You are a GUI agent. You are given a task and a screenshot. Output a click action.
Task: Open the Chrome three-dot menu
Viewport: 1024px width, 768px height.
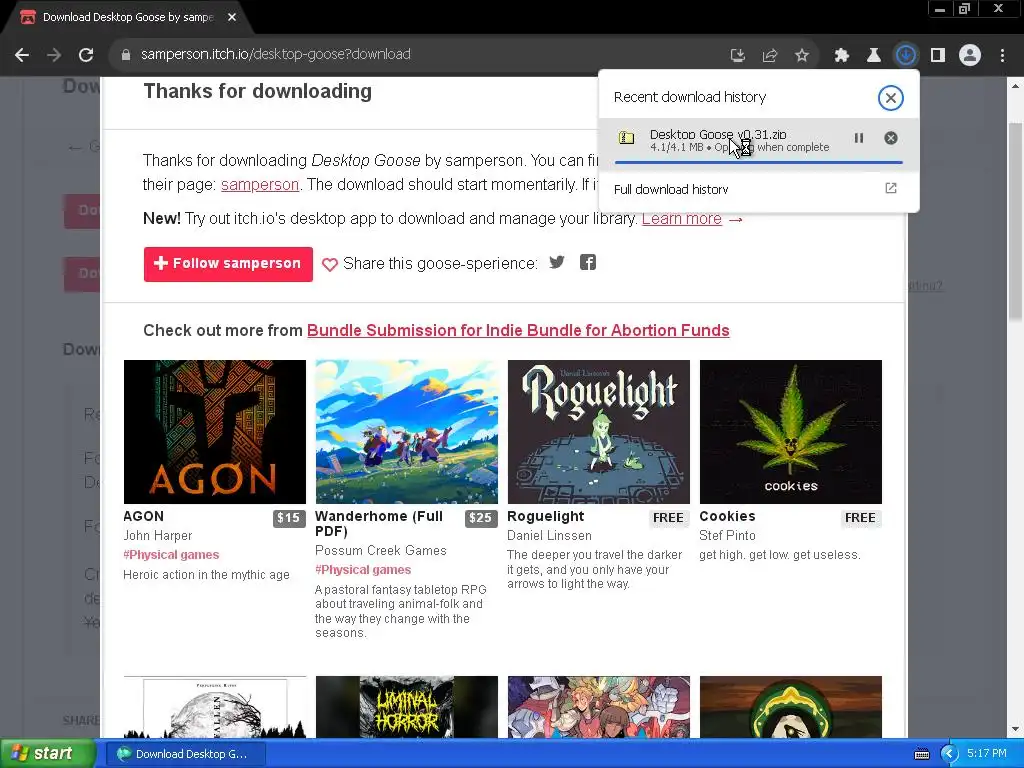1002,56
